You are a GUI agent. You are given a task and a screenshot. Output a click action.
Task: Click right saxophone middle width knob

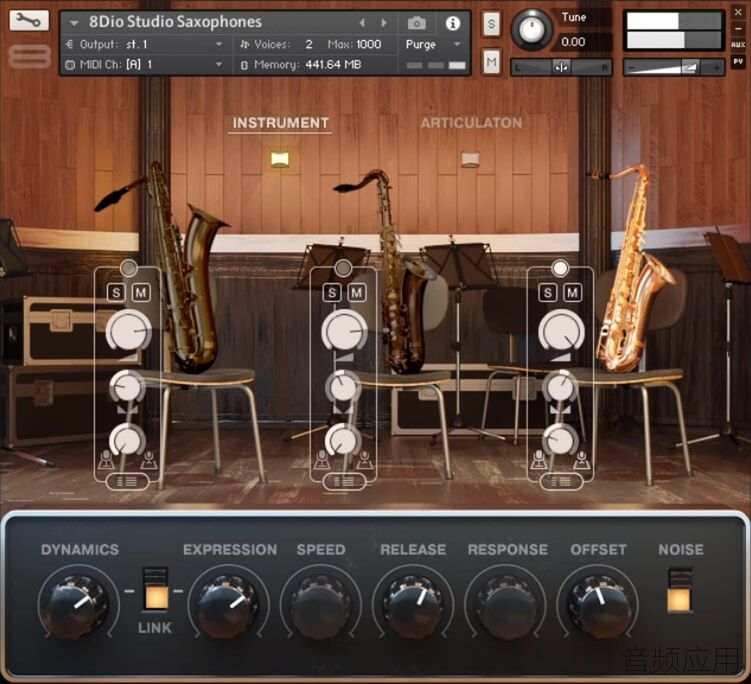(x=560, y=387)
